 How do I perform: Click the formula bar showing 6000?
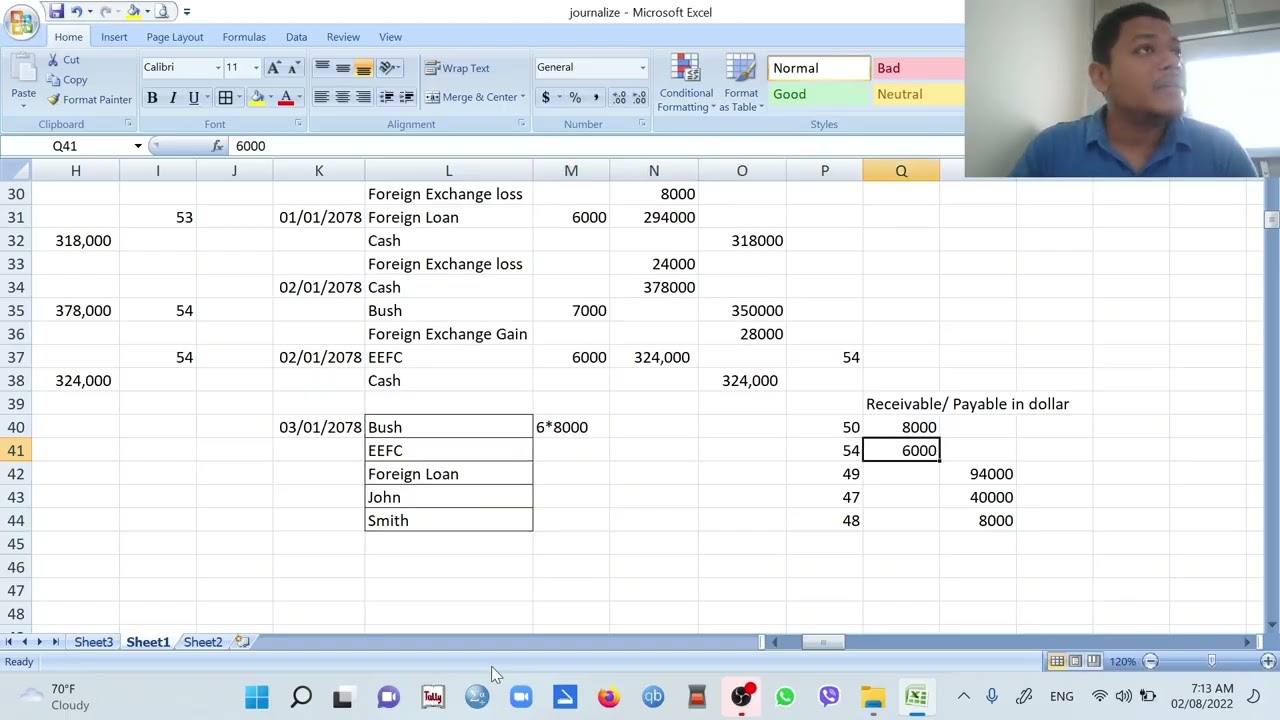(x=598, y=146)
